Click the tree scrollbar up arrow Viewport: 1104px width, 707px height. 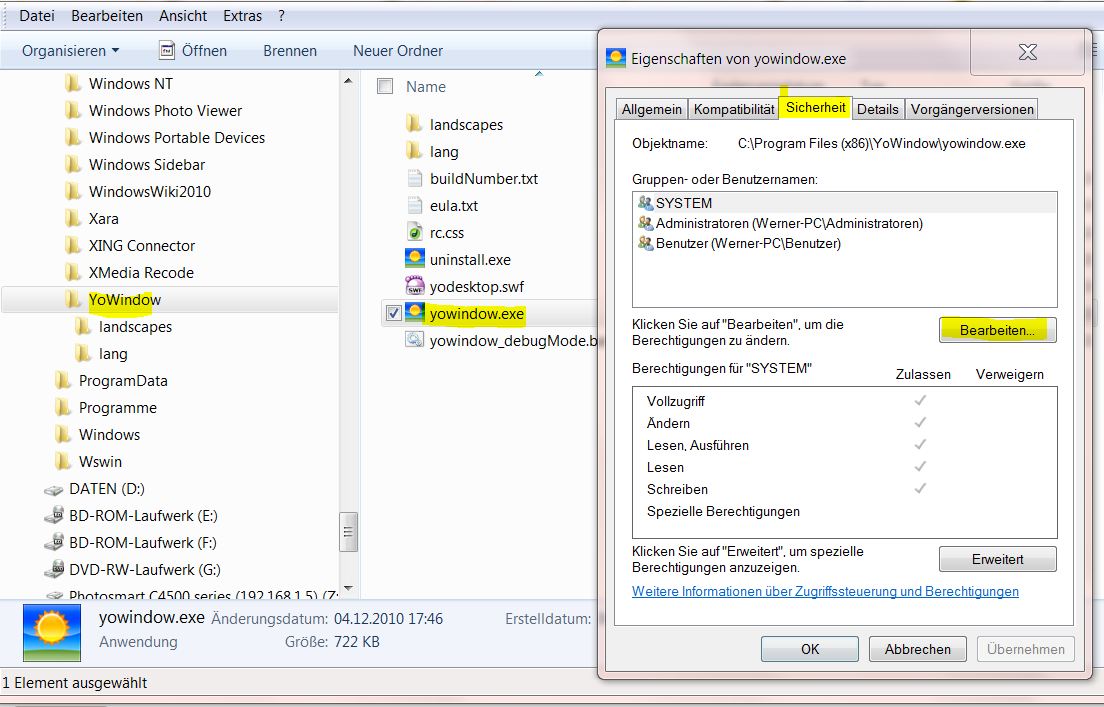(x=348, y=81)
